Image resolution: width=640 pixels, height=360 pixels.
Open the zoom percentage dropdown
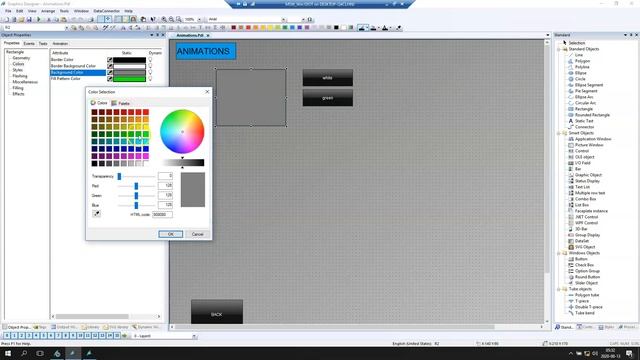click(200, 20)
